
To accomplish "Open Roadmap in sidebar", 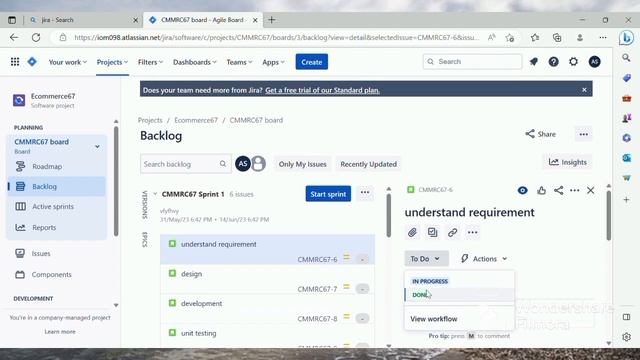I will (x=57, y=167).
